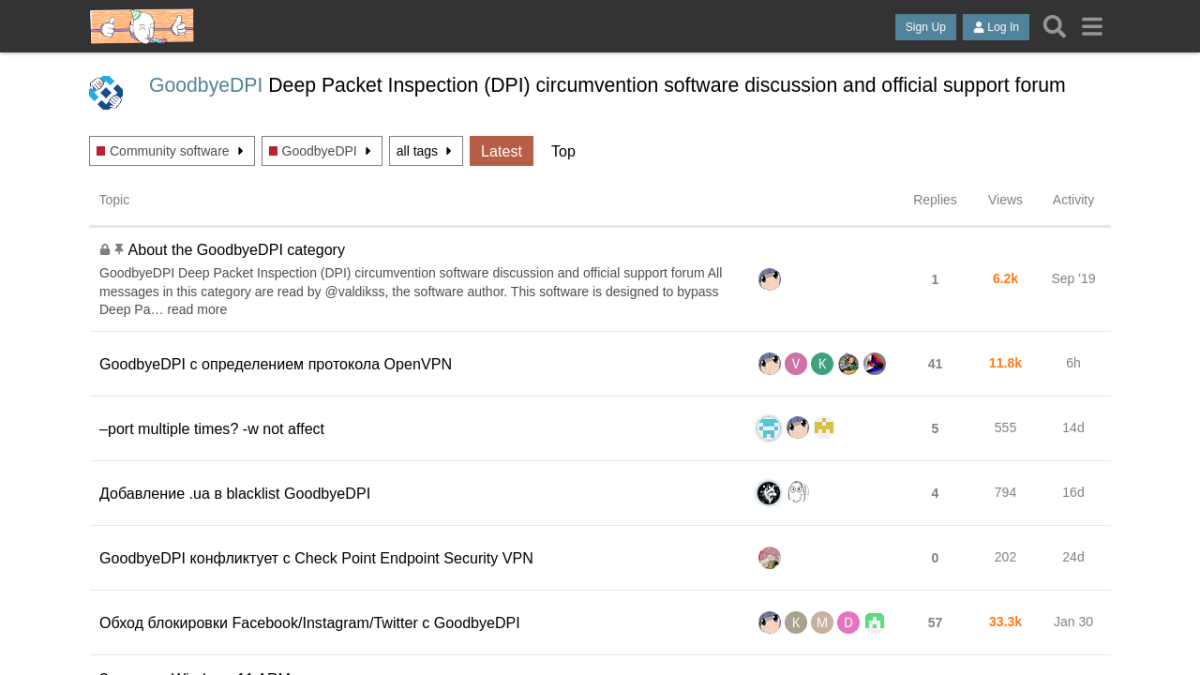Click 33.3k views value

pyautogui.click(x=1005, y=622)
